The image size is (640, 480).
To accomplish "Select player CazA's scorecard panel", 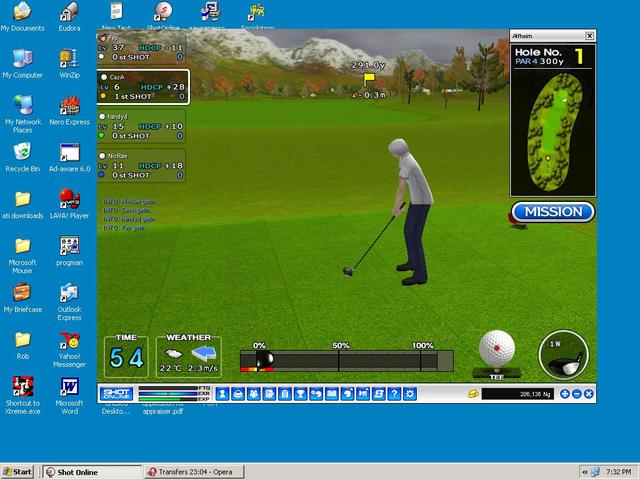I will pyautogui.click(x=142, y=87).
